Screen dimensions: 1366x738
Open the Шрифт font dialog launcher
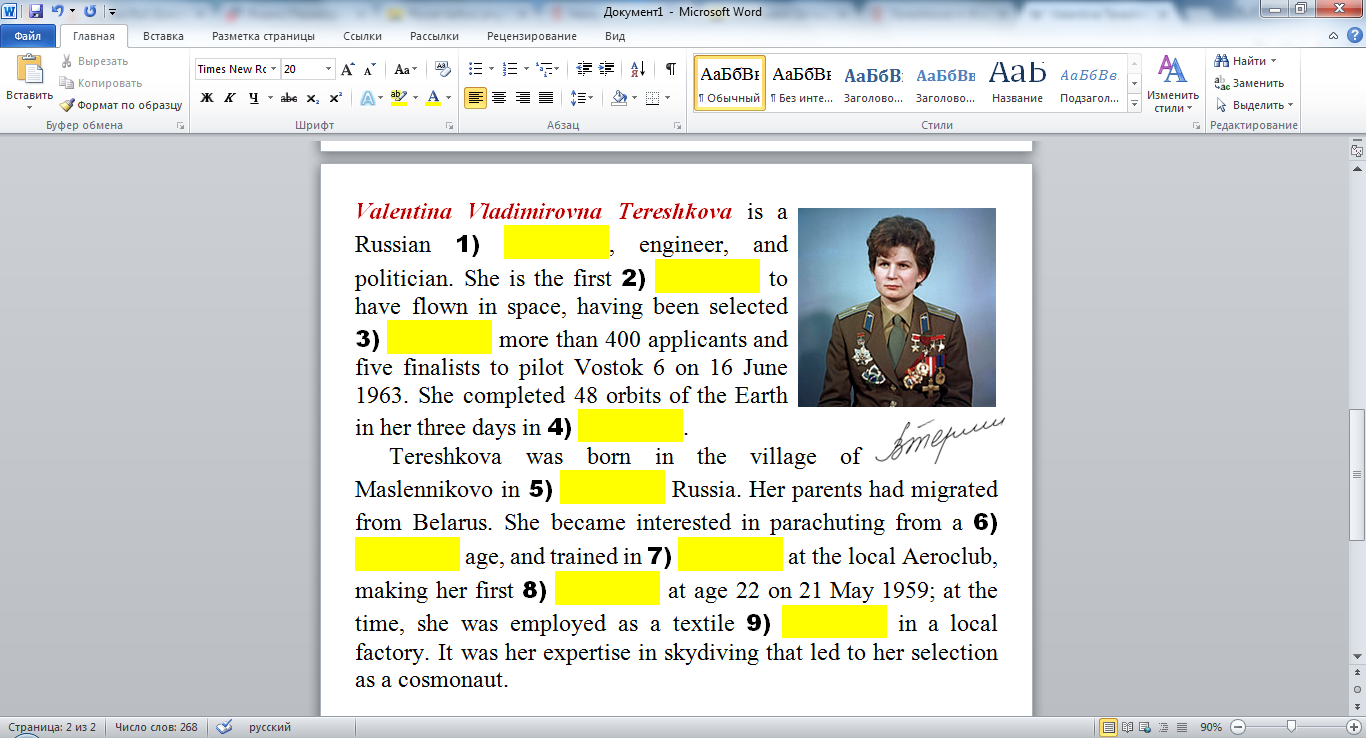[x=450, y=126]
